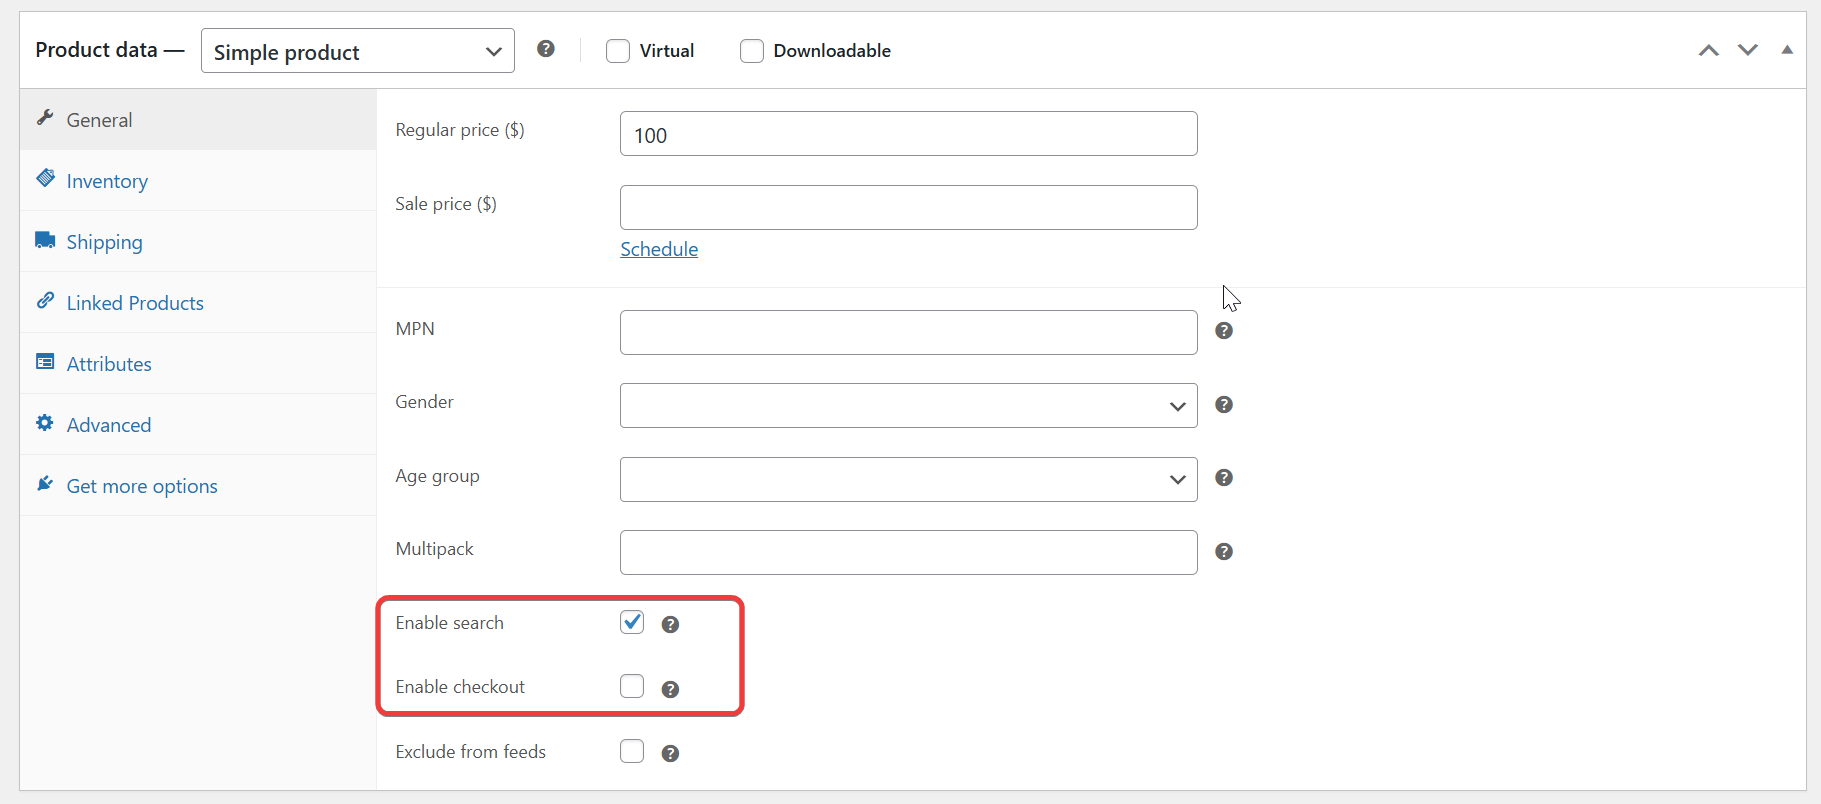Open the Simple product type dropdown
Screen dimensions: 1821x804
tap(357, 51)
